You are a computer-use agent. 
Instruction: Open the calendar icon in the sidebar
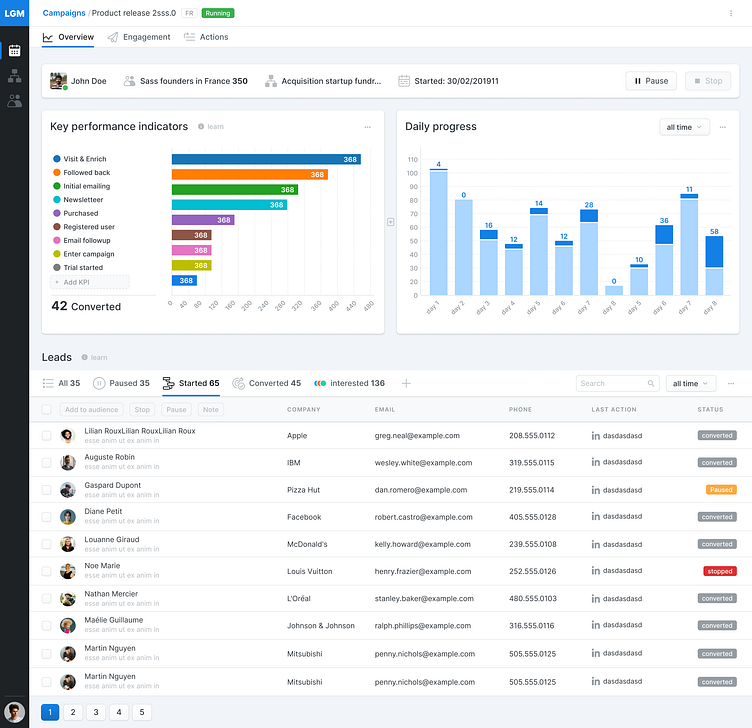click(14, 50)
